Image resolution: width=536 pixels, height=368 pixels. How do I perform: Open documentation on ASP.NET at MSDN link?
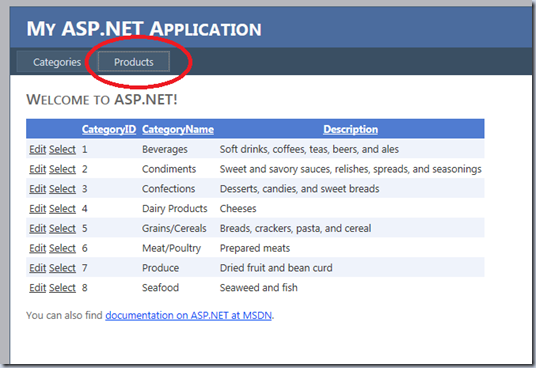coord(189,315)
